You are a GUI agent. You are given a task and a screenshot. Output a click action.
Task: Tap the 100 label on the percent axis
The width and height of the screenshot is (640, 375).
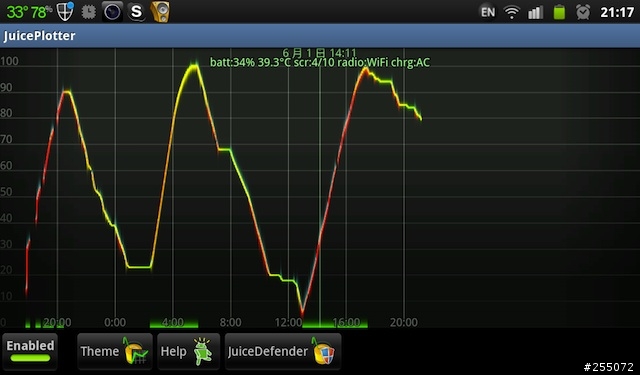[x=9, y=61]
